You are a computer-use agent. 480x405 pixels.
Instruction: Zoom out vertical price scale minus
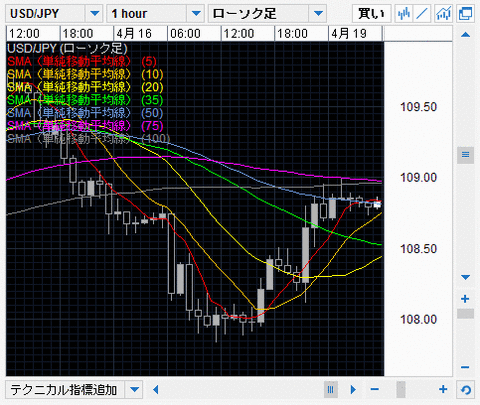(465, 367)
